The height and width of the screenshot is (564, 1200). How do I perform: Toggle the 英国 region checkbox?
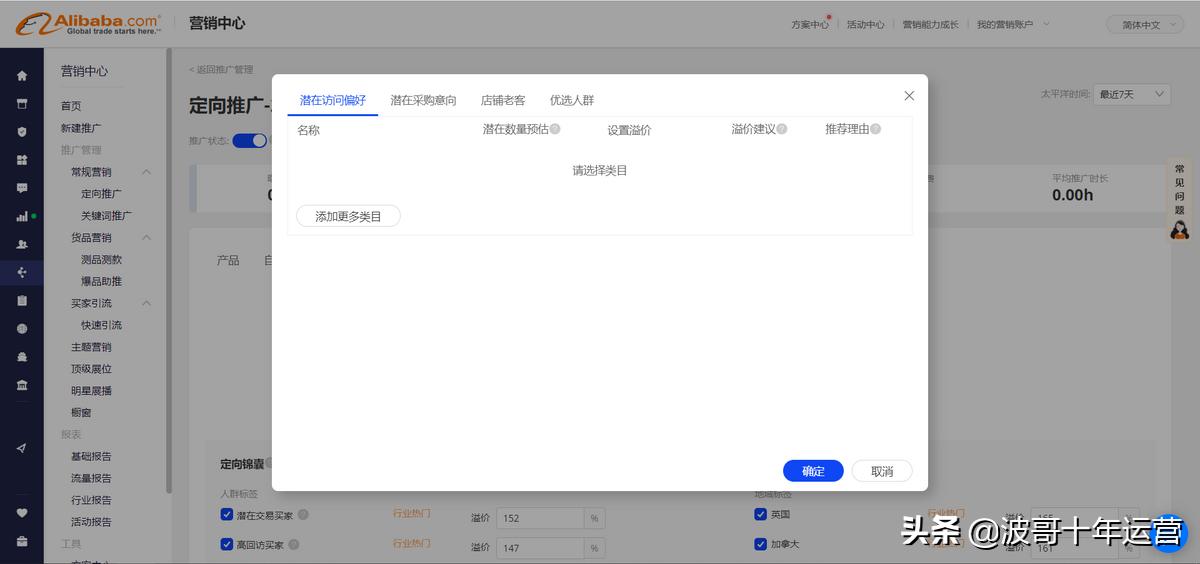coord(761,515)
